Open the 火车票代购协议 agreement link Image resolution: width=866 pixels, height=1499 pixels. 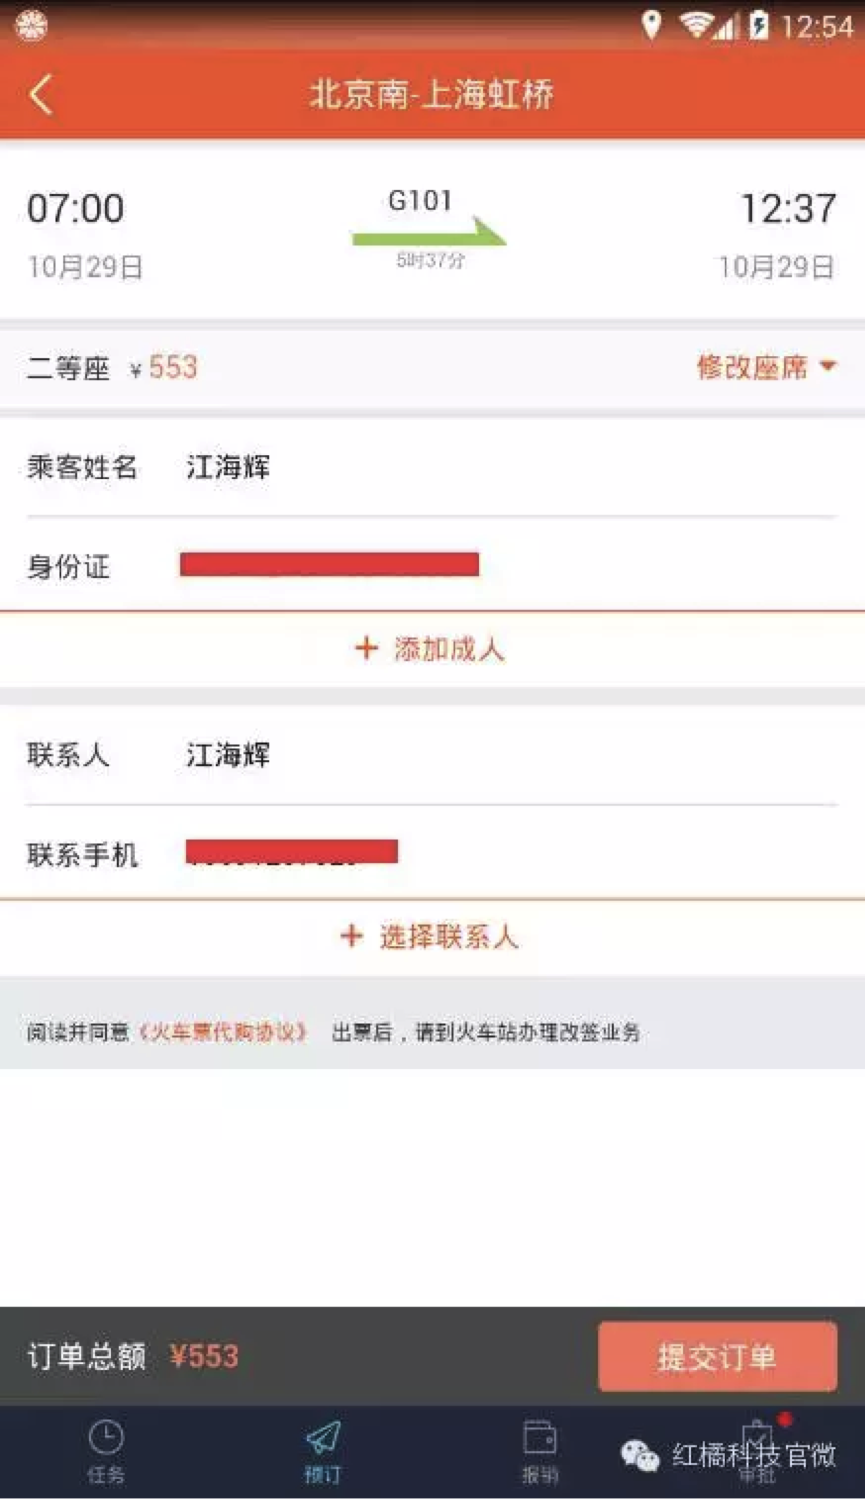click(223, 1032)
